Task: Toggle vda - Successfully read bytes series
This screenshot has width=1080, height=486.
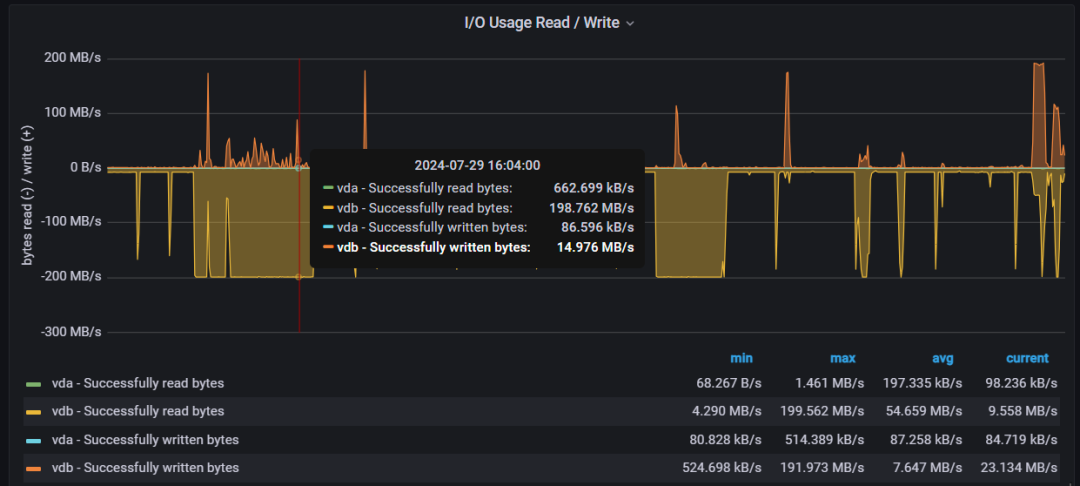Action: pyautogui.click(x=138, y=383)
